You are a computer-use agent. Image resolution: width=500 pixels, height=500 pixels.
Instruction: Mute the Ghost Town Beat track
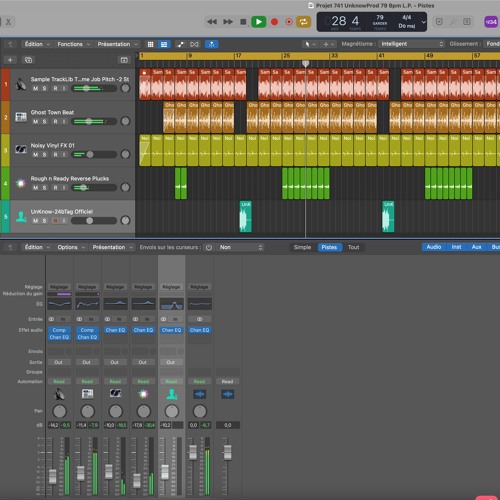(x=35, y=122)
